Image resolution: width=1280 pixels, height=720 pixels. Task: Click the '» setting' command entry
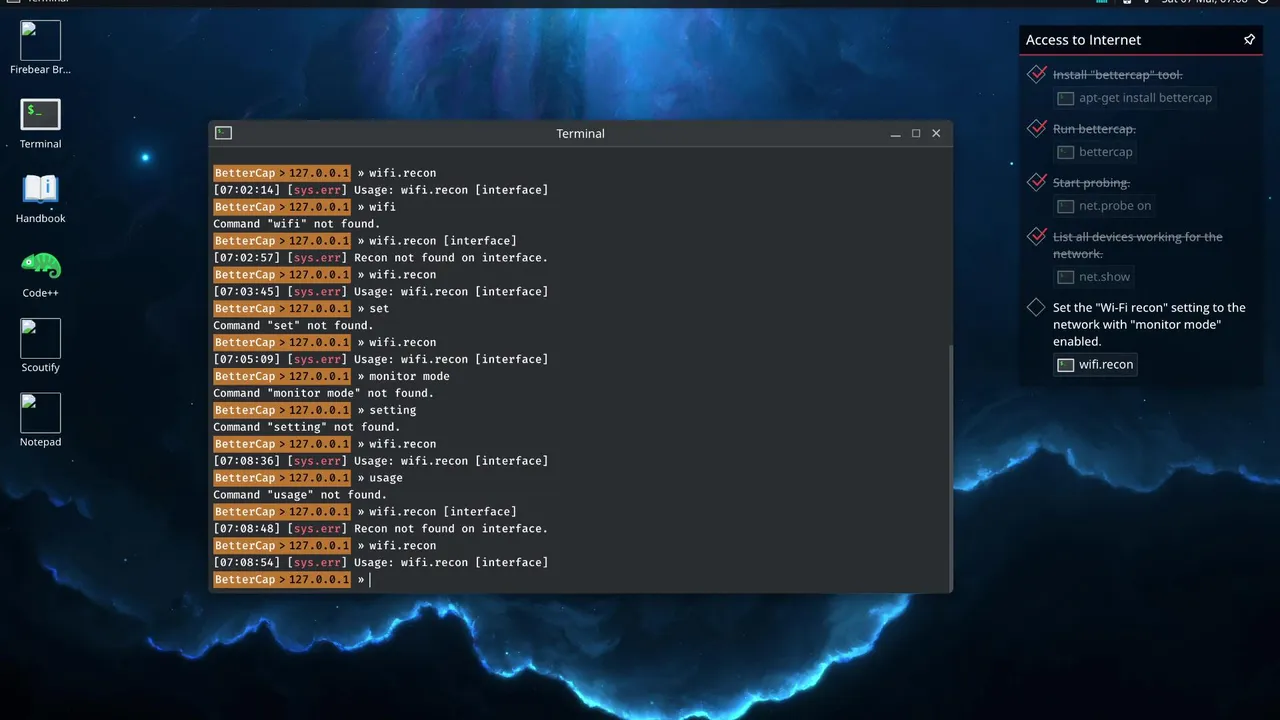[386, 410]
